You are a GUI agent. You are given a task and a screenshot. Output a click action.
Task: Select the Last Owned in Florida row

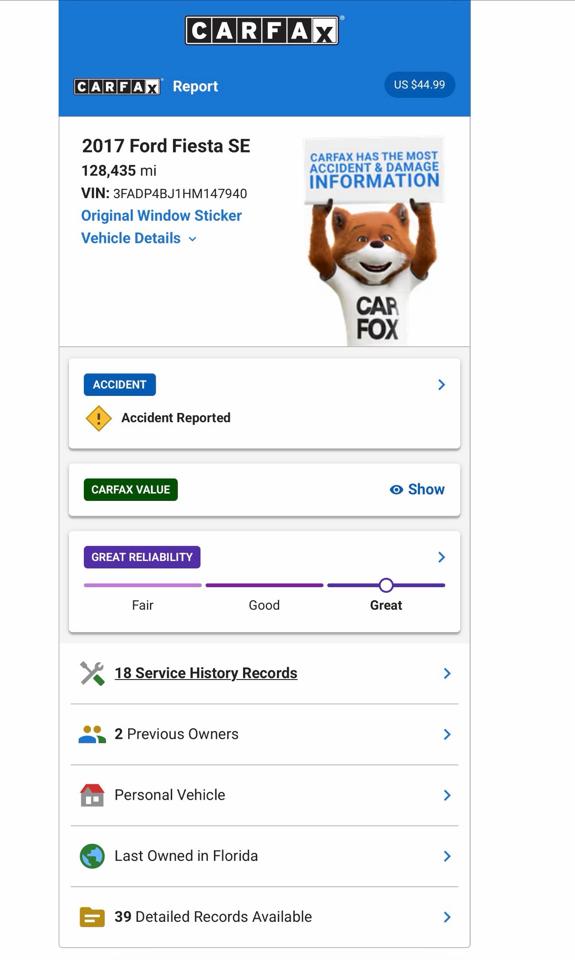(265, 856)
